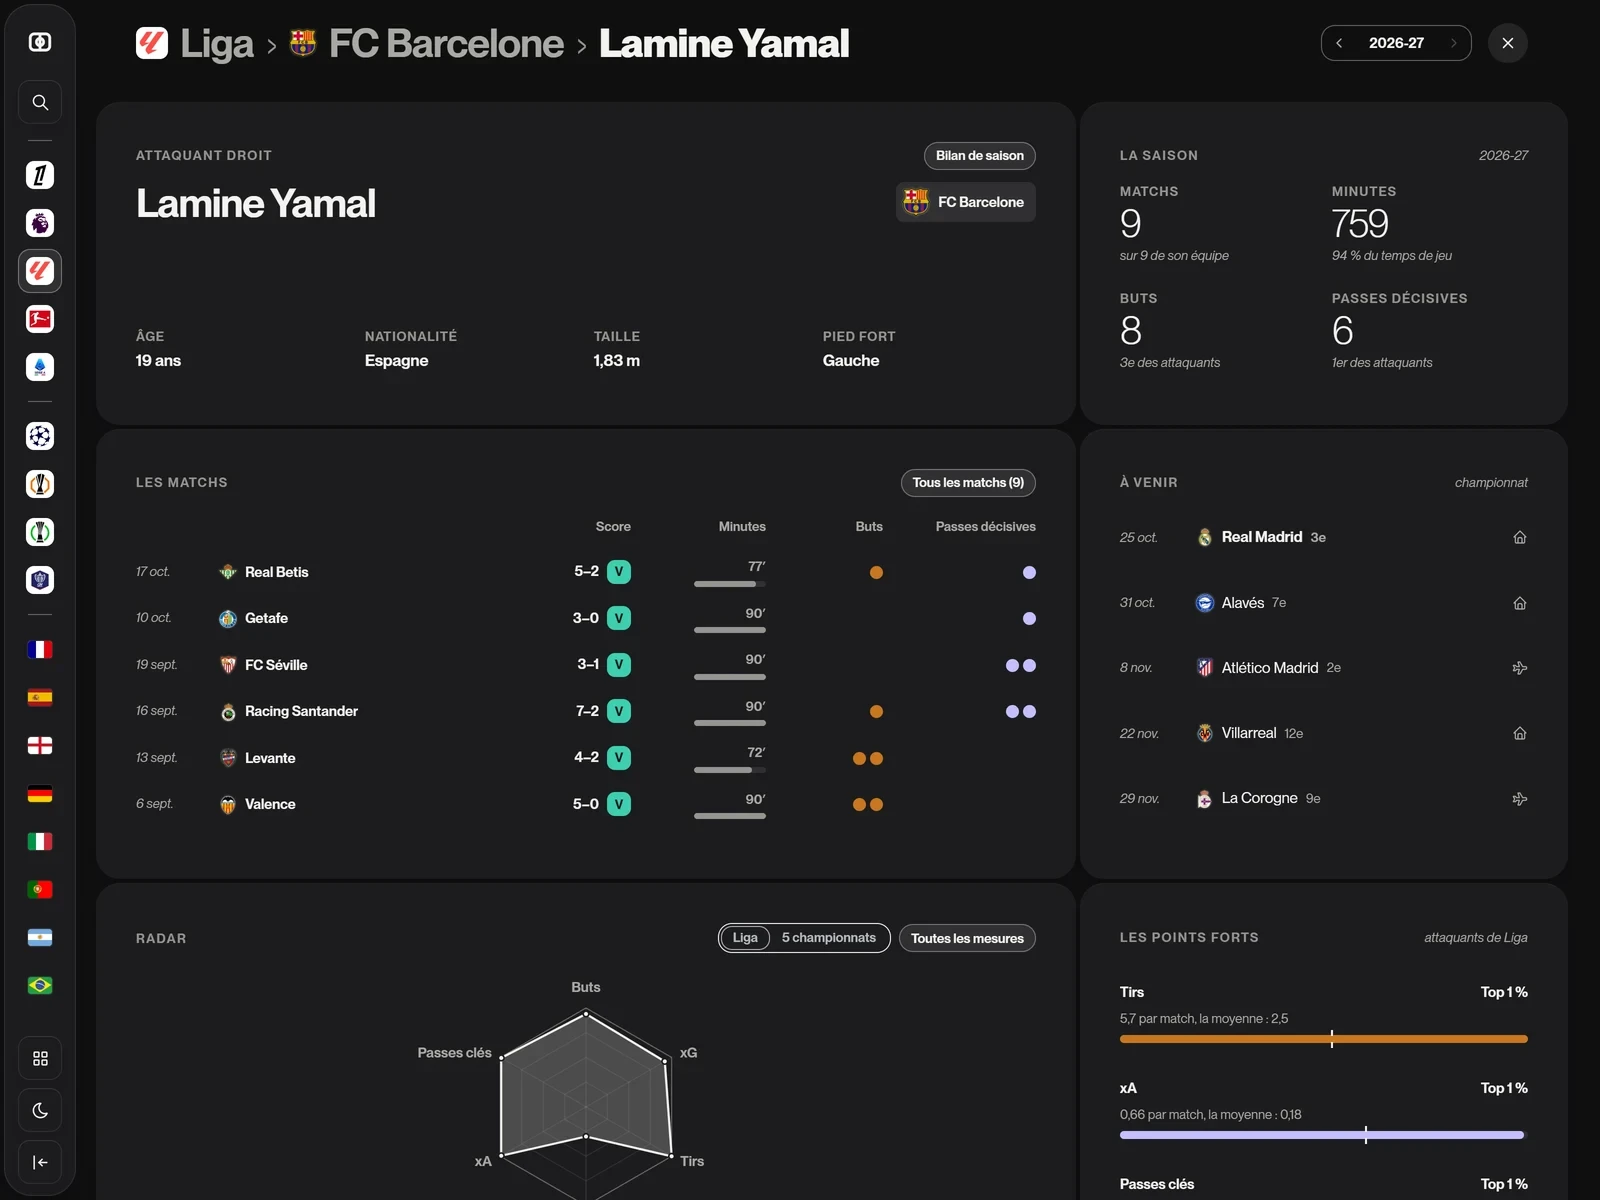Toggle dark mode with the moon icon

point(40,1110)
